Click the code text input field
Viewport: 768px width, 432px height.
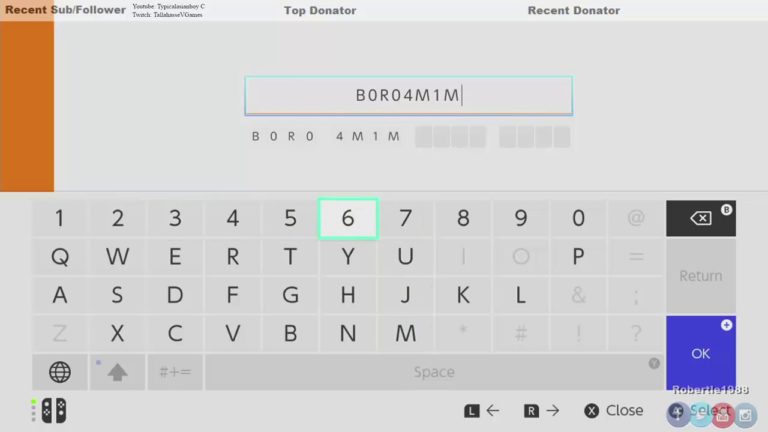(x=408, y=96)
